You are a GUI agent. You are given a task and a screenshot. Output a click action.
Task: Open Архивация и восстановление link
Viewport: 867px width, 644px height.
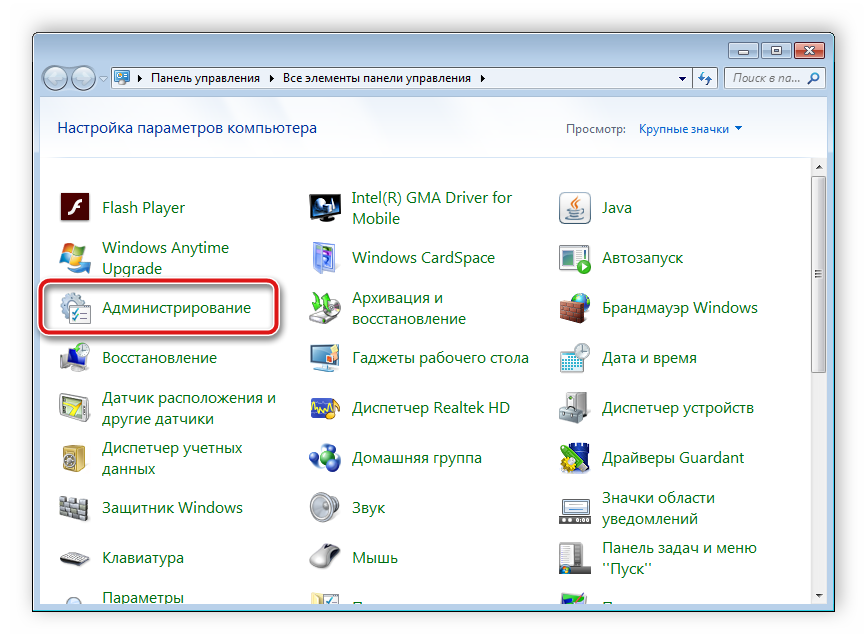click(x=409, y=308)
